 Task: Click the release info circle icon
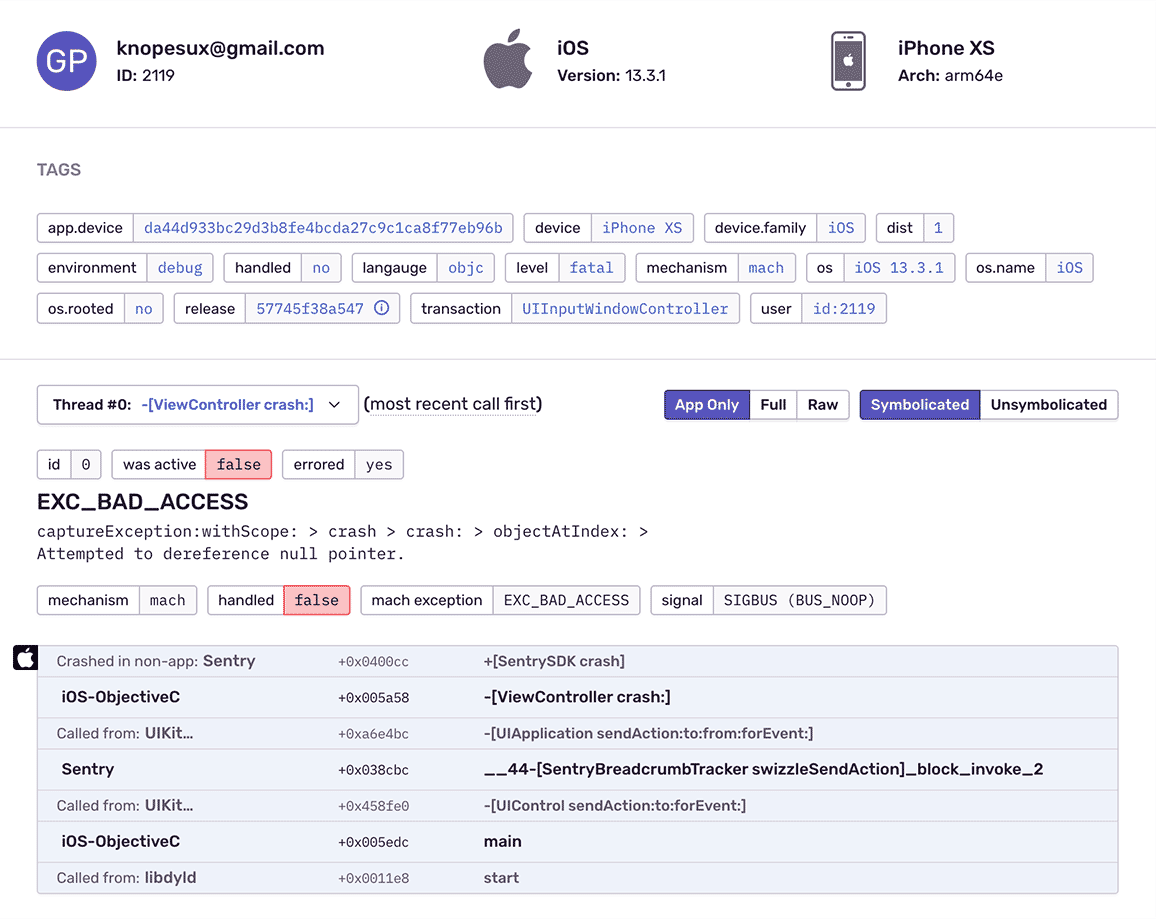(381, 308)
